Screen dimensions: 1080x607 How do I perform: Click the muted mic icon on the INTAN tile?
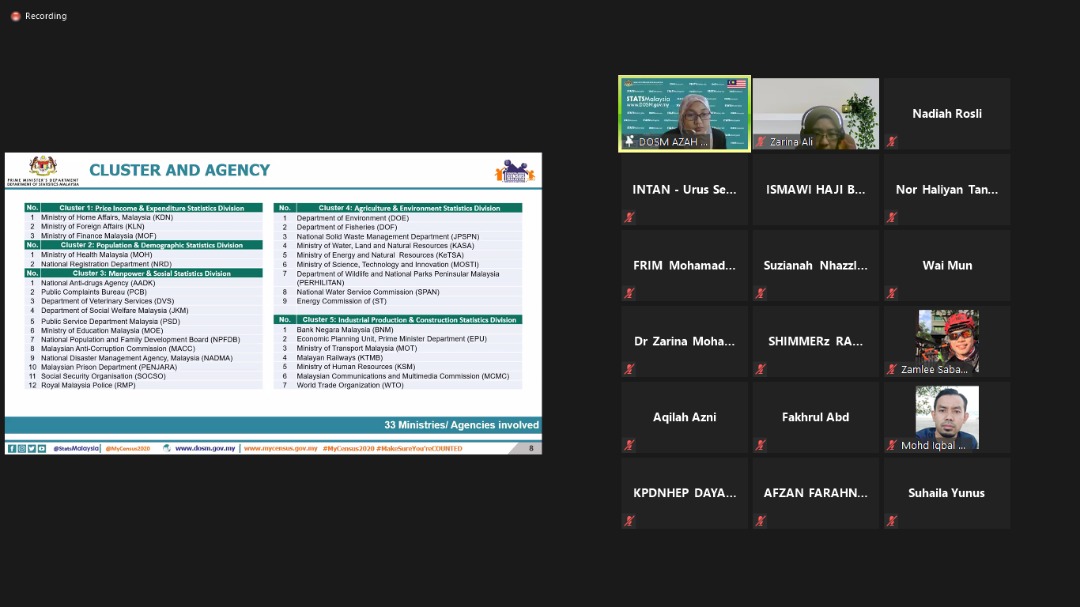[x=629, y=217]
